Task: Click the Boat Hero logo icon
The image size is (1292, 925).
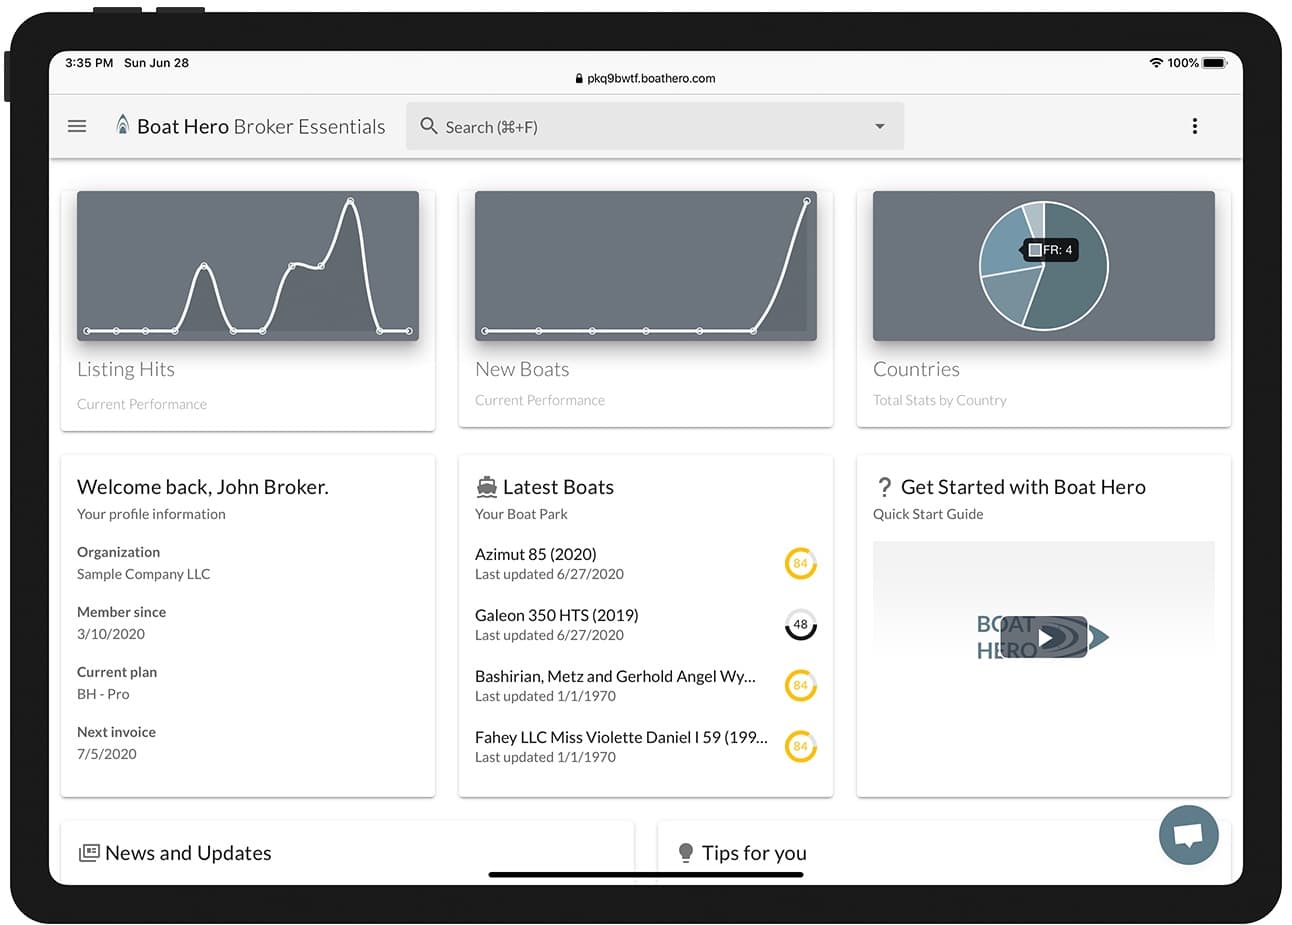Action: tap(122, 125)
